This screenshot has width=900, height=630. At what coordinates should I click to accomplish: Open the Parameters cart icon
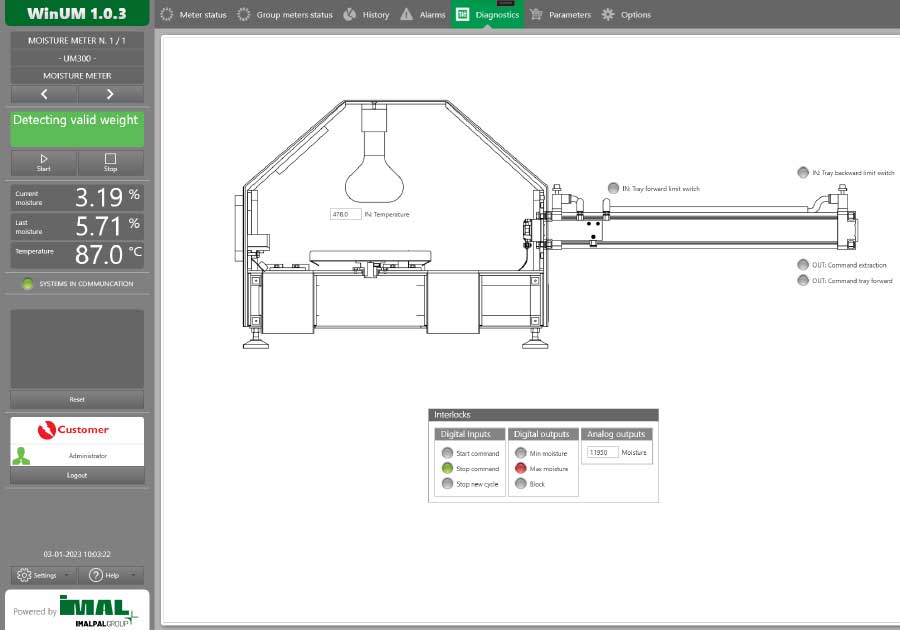coord(537,15)
